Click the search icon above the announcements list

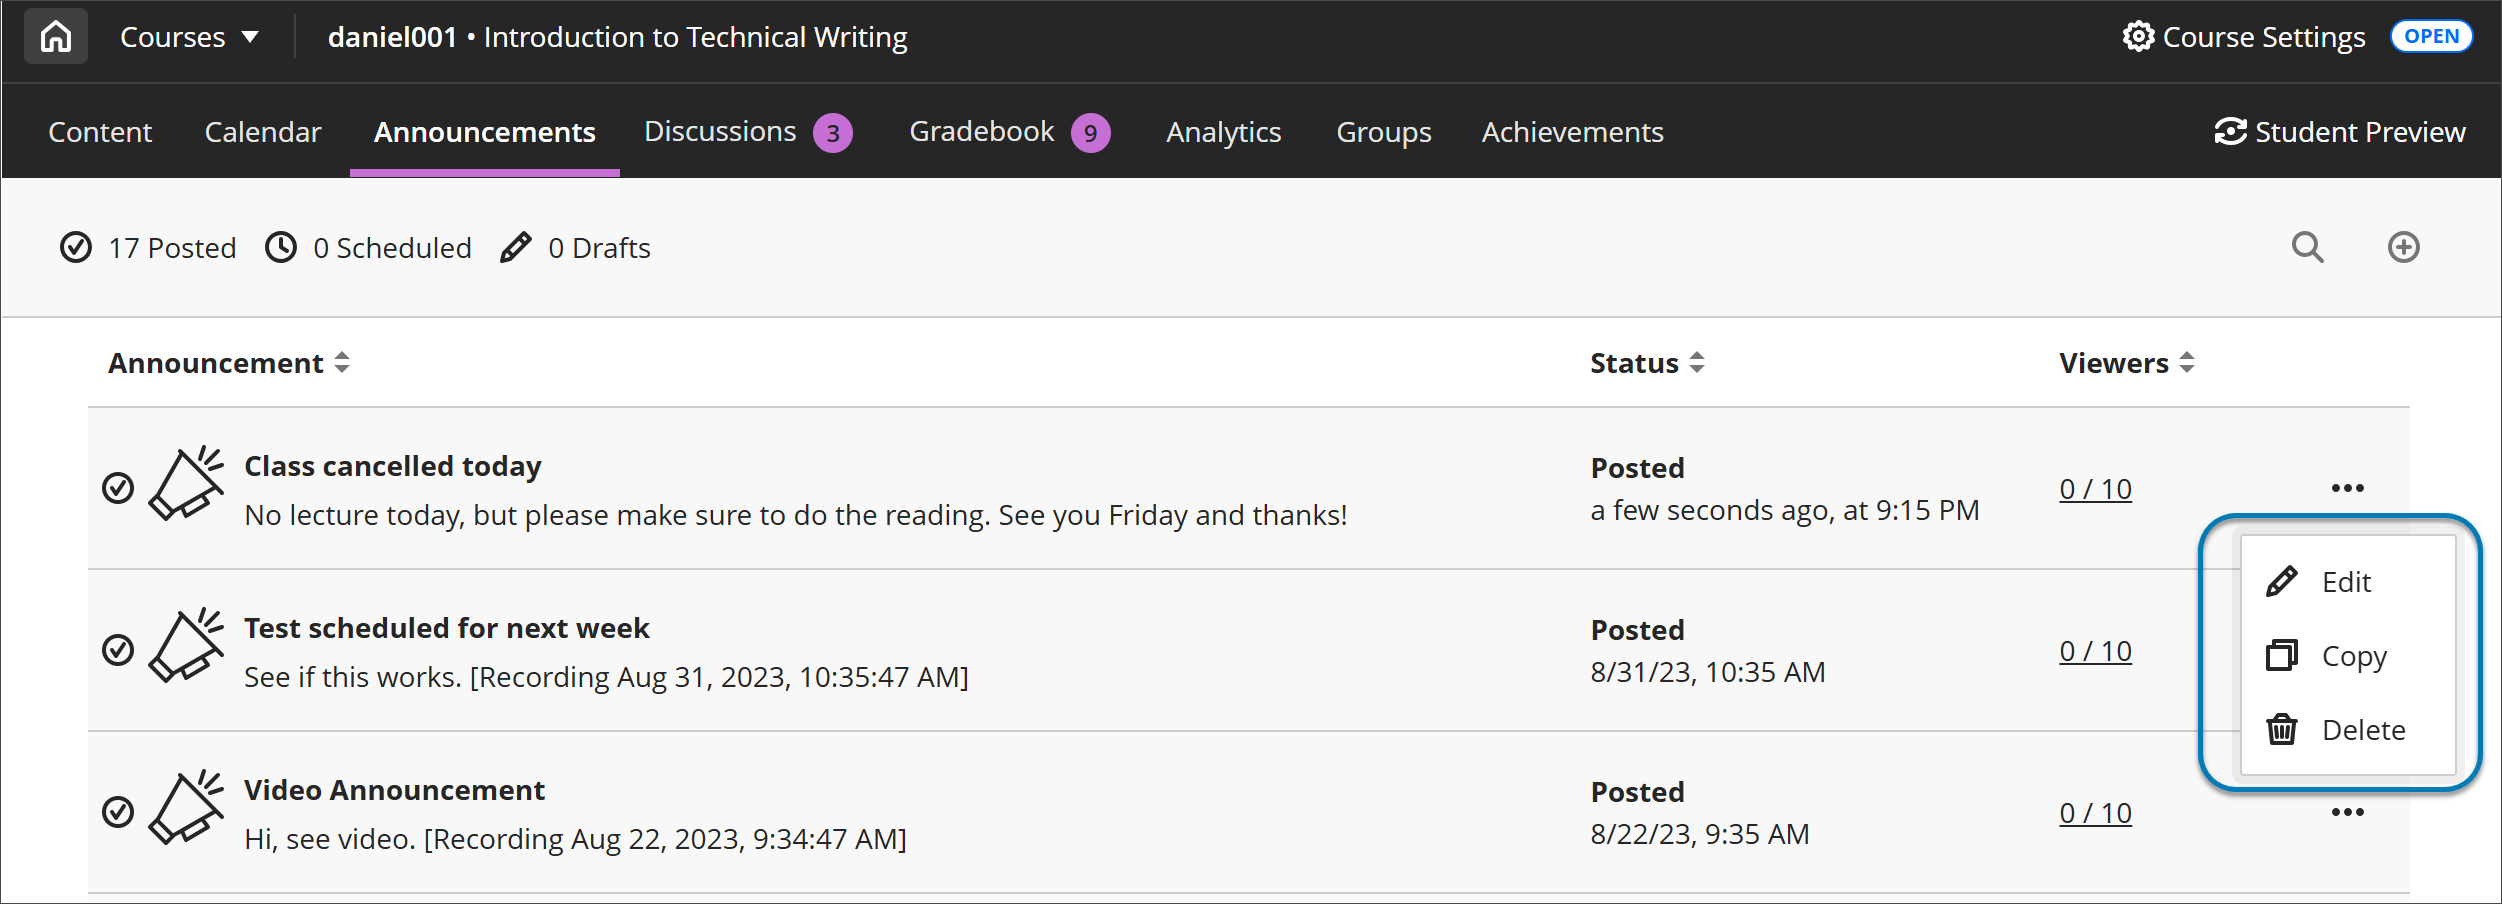[2307, 247]
